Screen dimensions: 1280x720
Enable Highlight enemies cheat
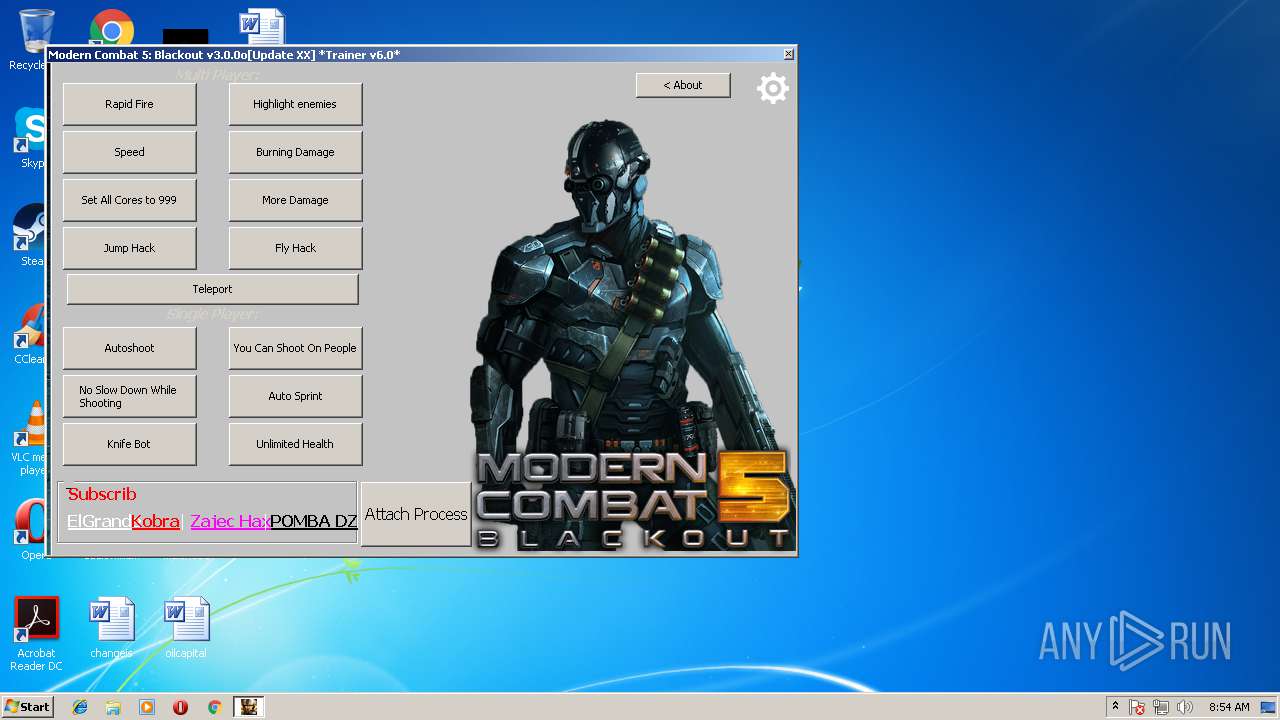point(295,104)
